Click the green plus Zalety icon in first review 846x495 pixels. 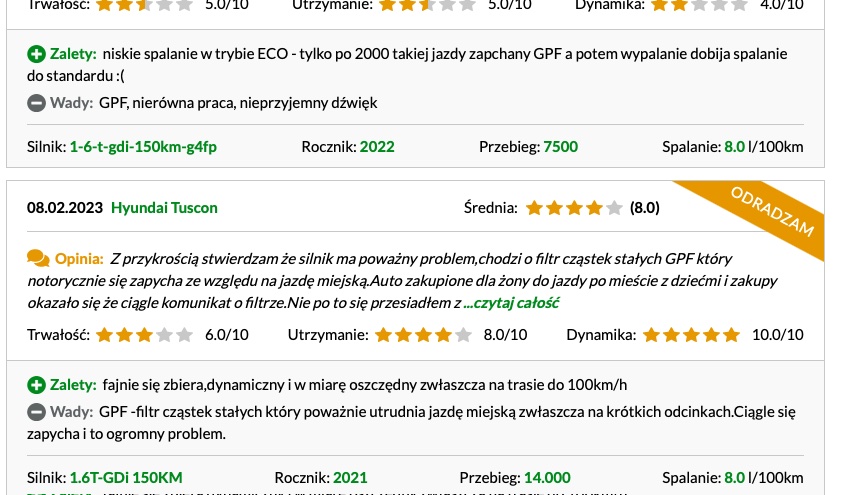click(x=36, y=54)
